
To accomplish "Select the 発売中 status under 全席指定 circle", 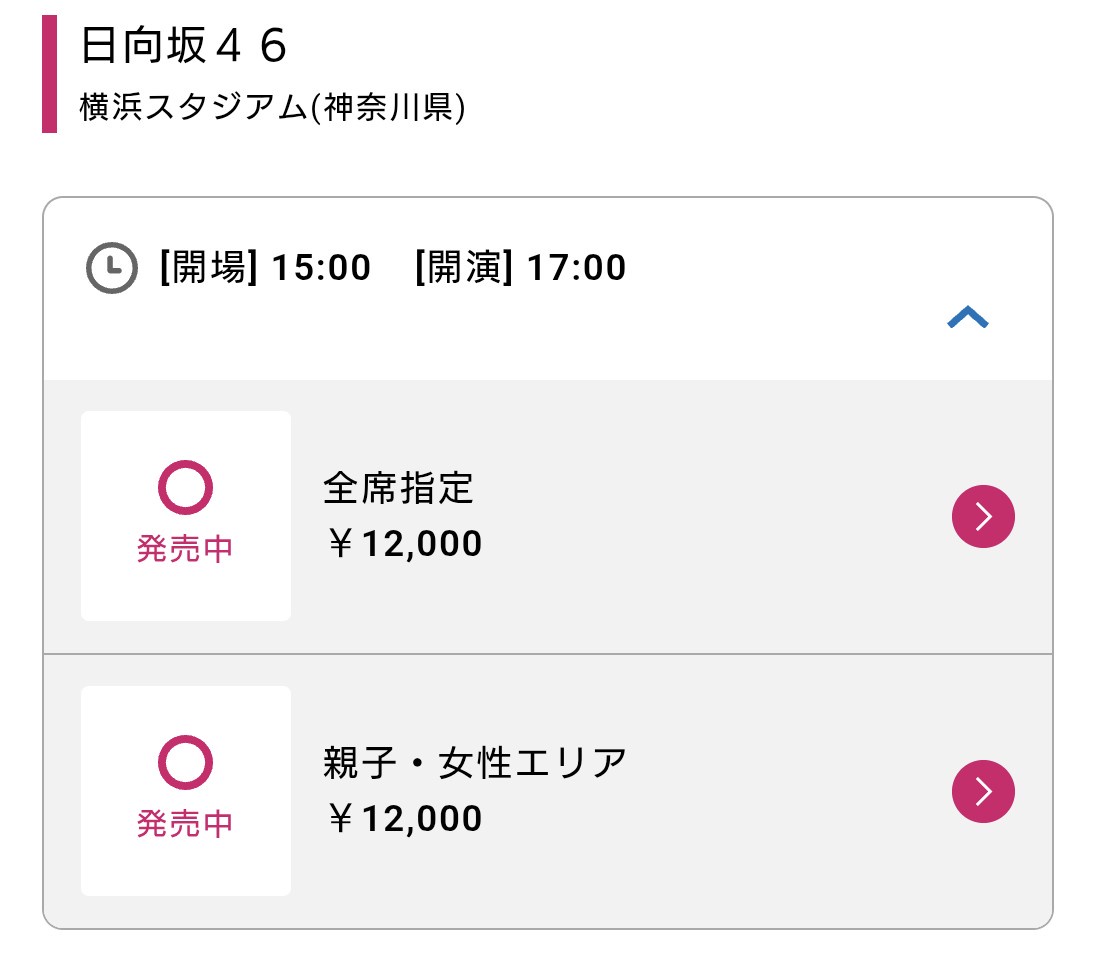I will tap(185, 549).
